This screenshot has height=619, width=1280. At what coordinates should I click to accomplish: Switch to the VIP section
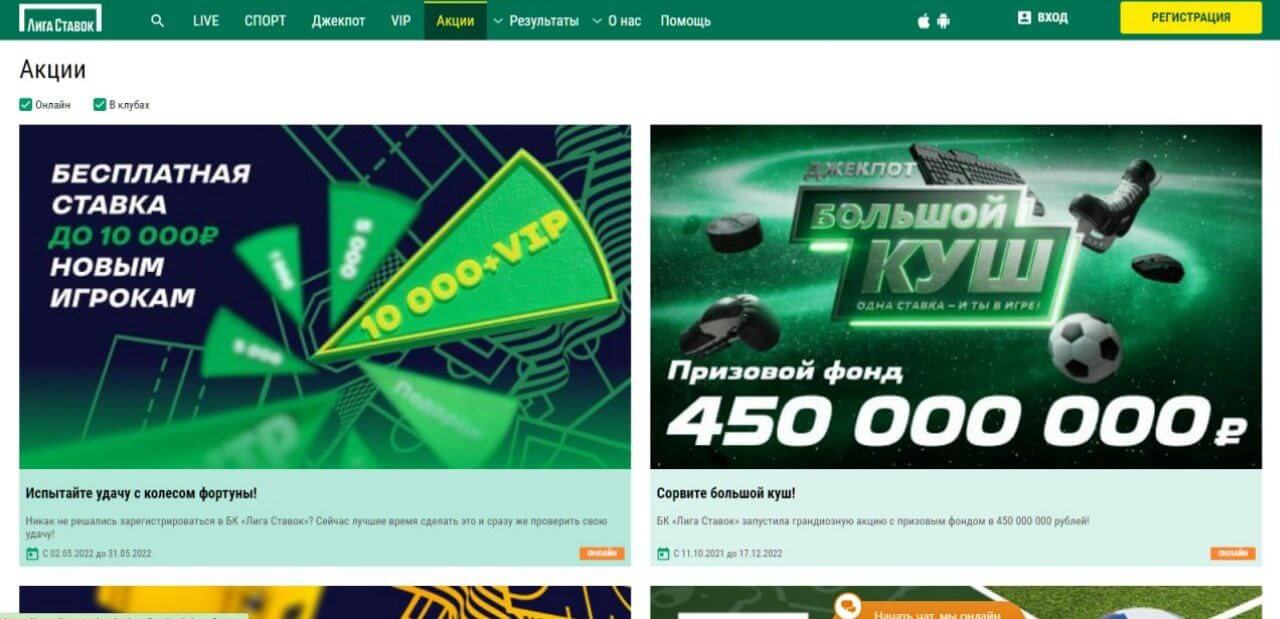(401, 20)
